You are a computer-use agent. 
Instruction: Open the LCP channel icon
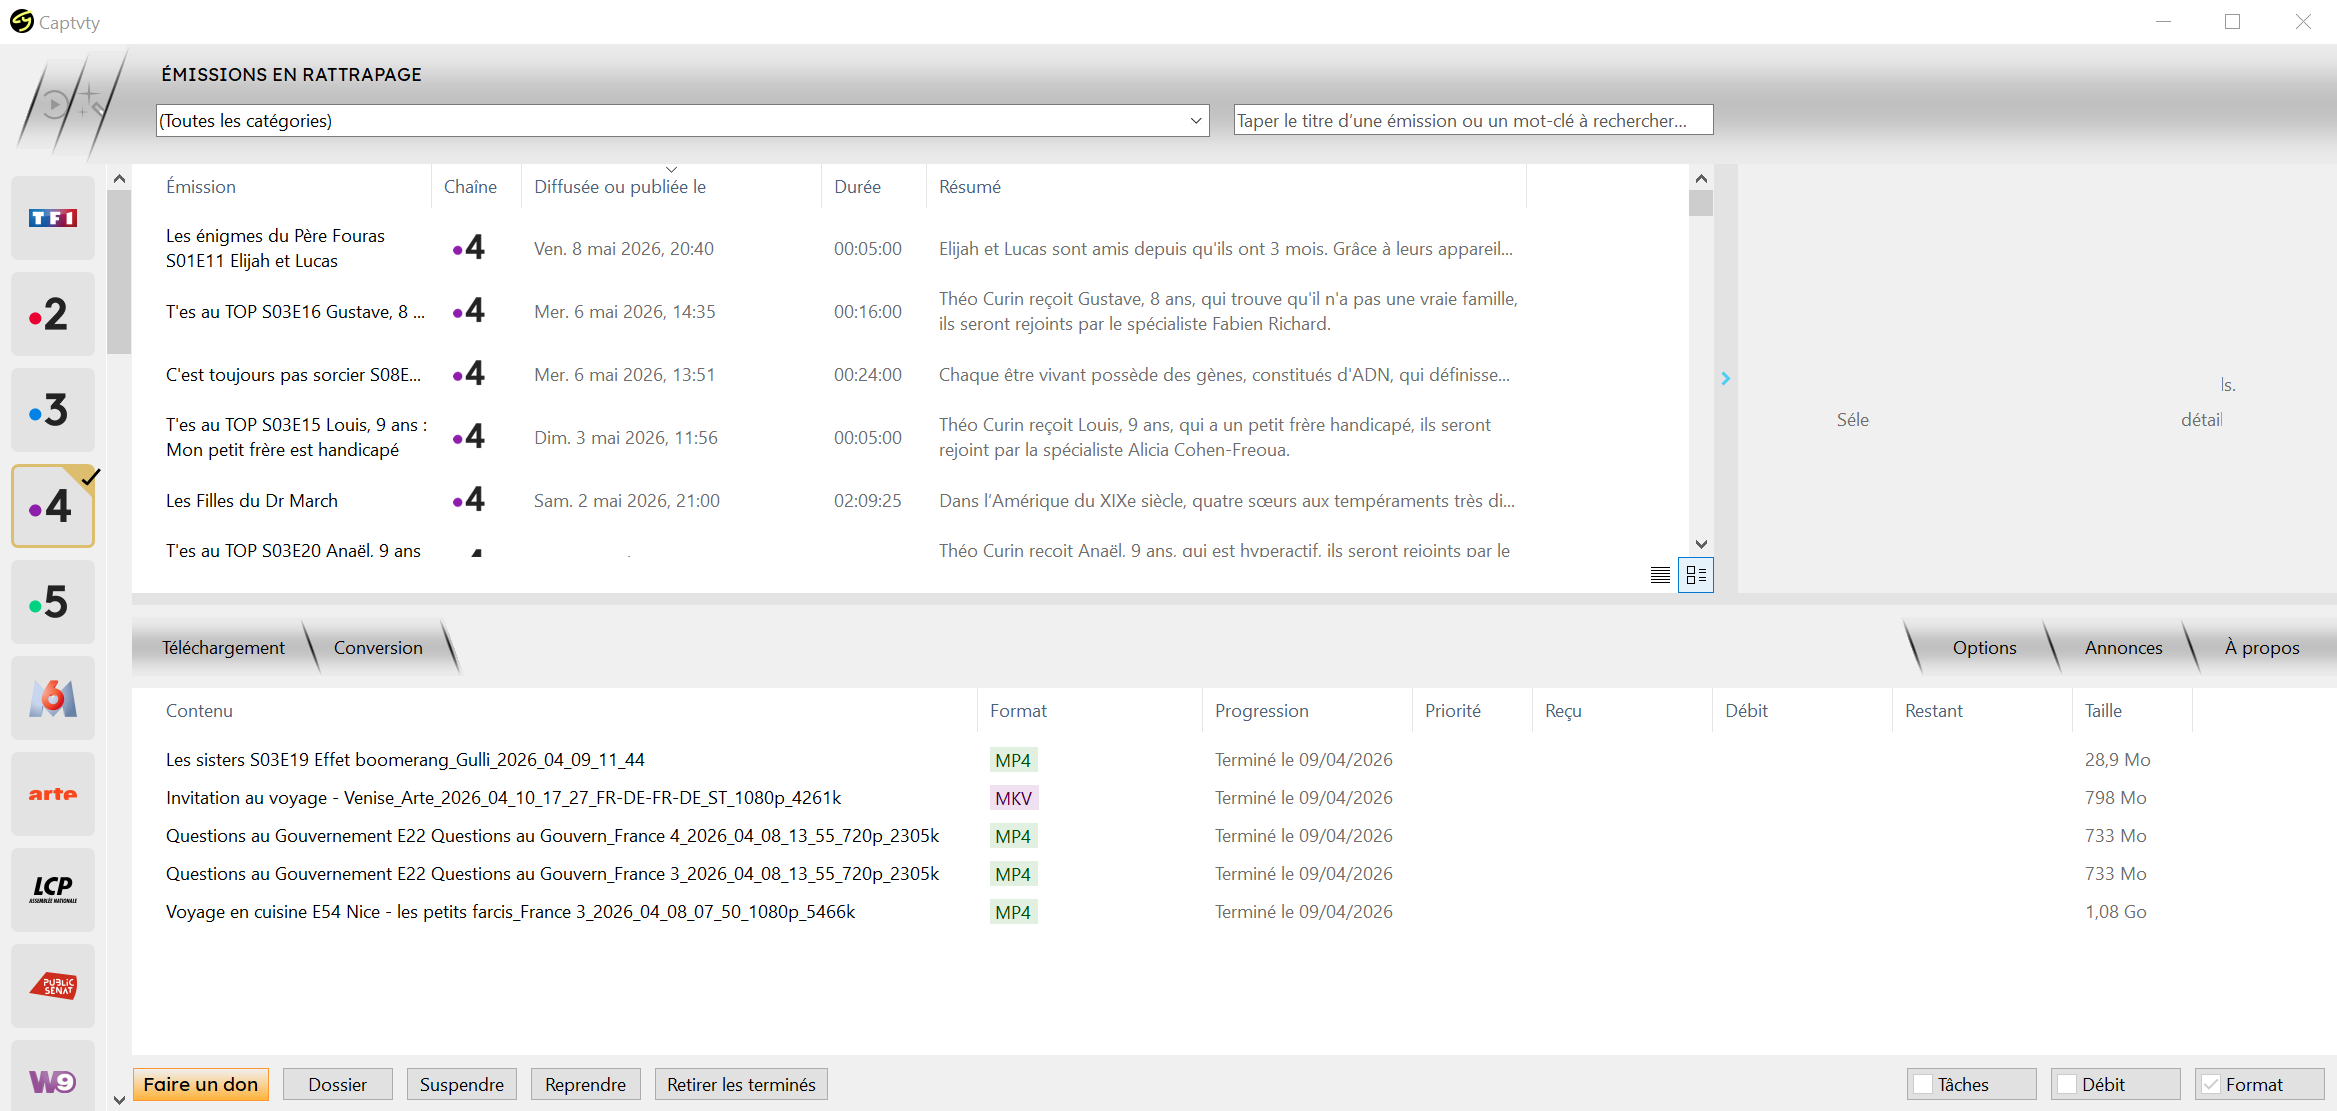coord(53,889)
